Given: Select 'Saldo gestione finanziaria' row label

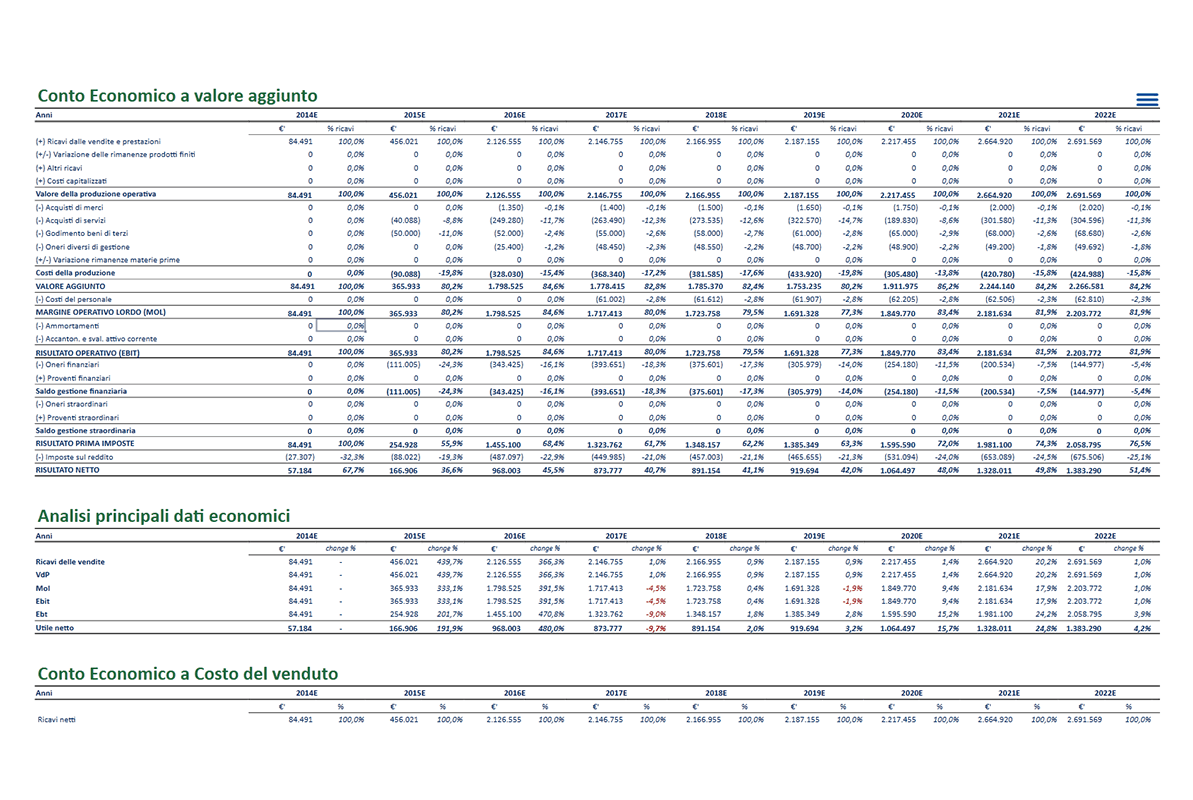Looking at the screenshot, I should (81, 391).
